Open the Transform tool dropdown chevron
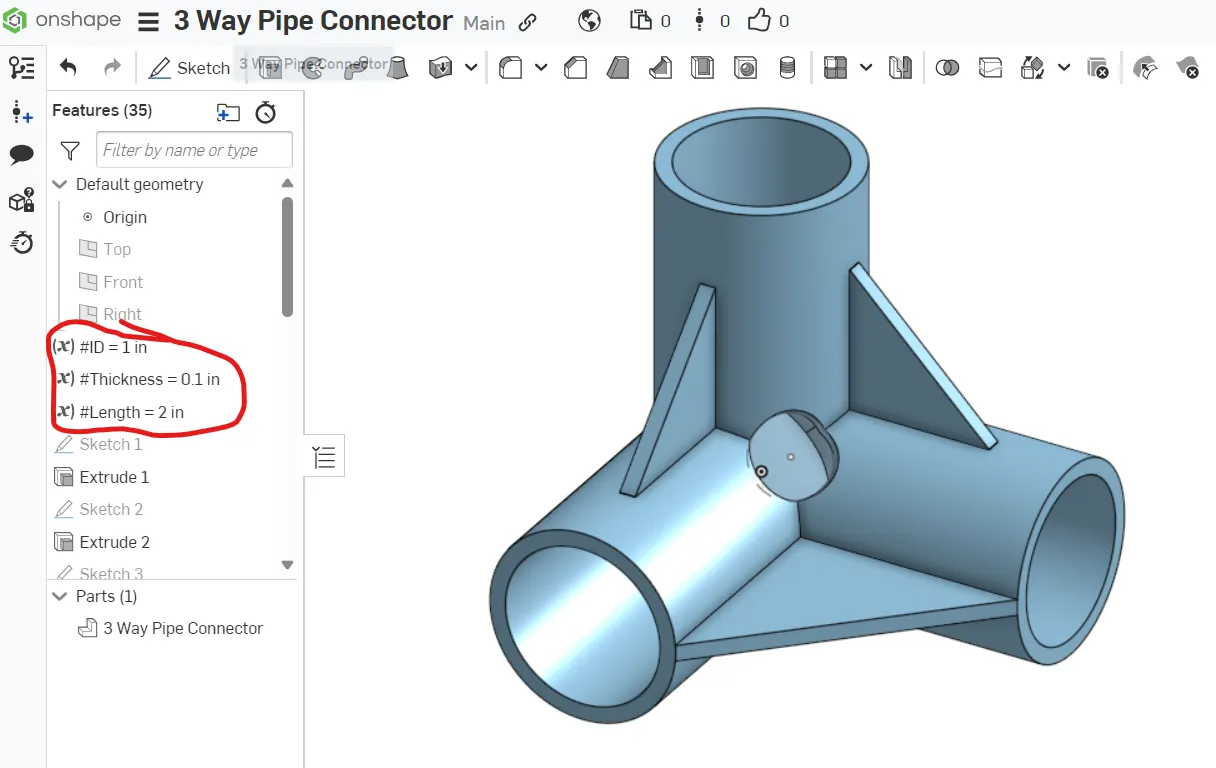Viewport: 1216px width, 768px height. click(1063, 68)
